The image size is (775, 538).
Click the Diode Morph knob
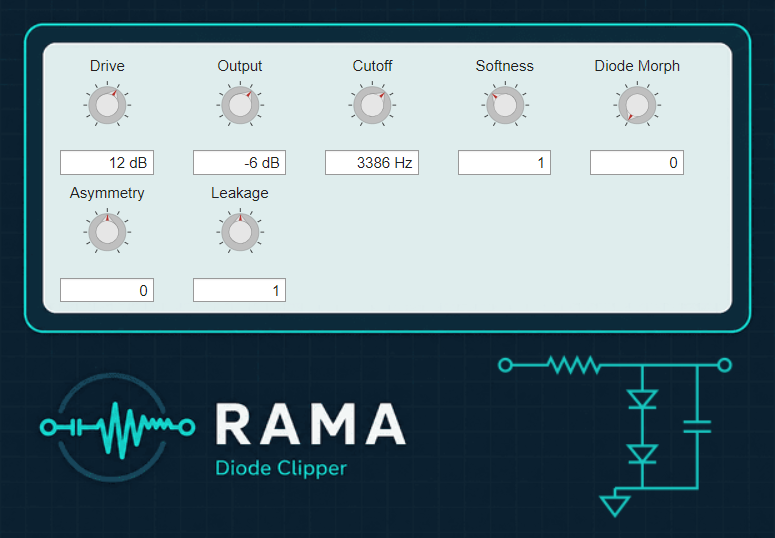637,105
